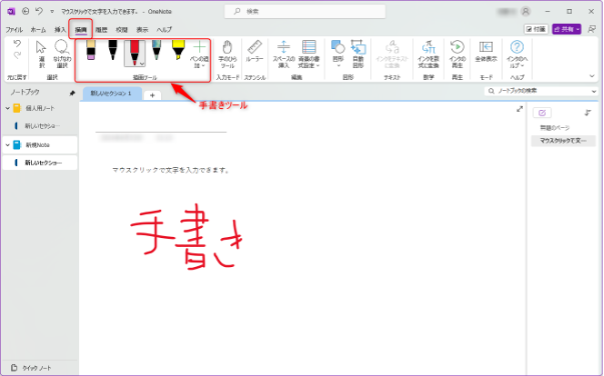The width and height of the screenshot is (604, 376).
Task: Open Ink Help (インクのヘルプ) dropdown
Action: [517, 54]
